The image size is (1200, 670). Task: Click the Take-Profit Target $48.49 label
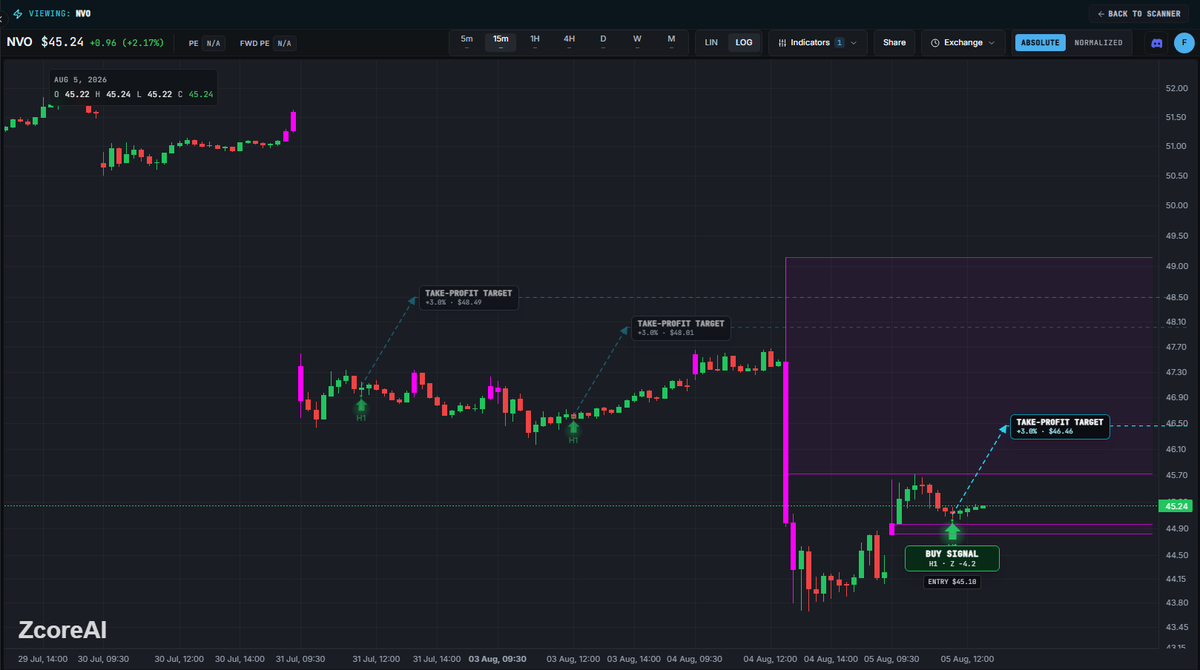pyautogui.click(x=468, y=297)
